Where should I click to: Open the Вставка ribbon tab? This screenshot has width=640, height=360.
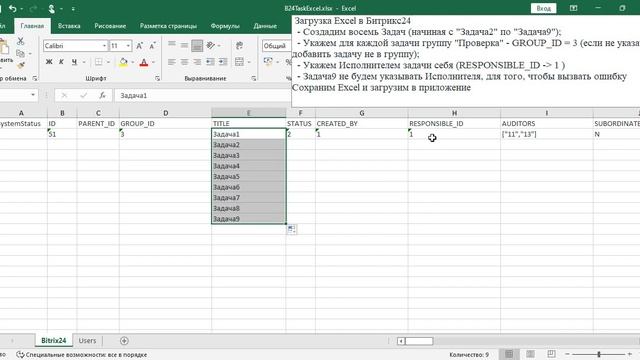pyautogui.click(x=69, y=26)
